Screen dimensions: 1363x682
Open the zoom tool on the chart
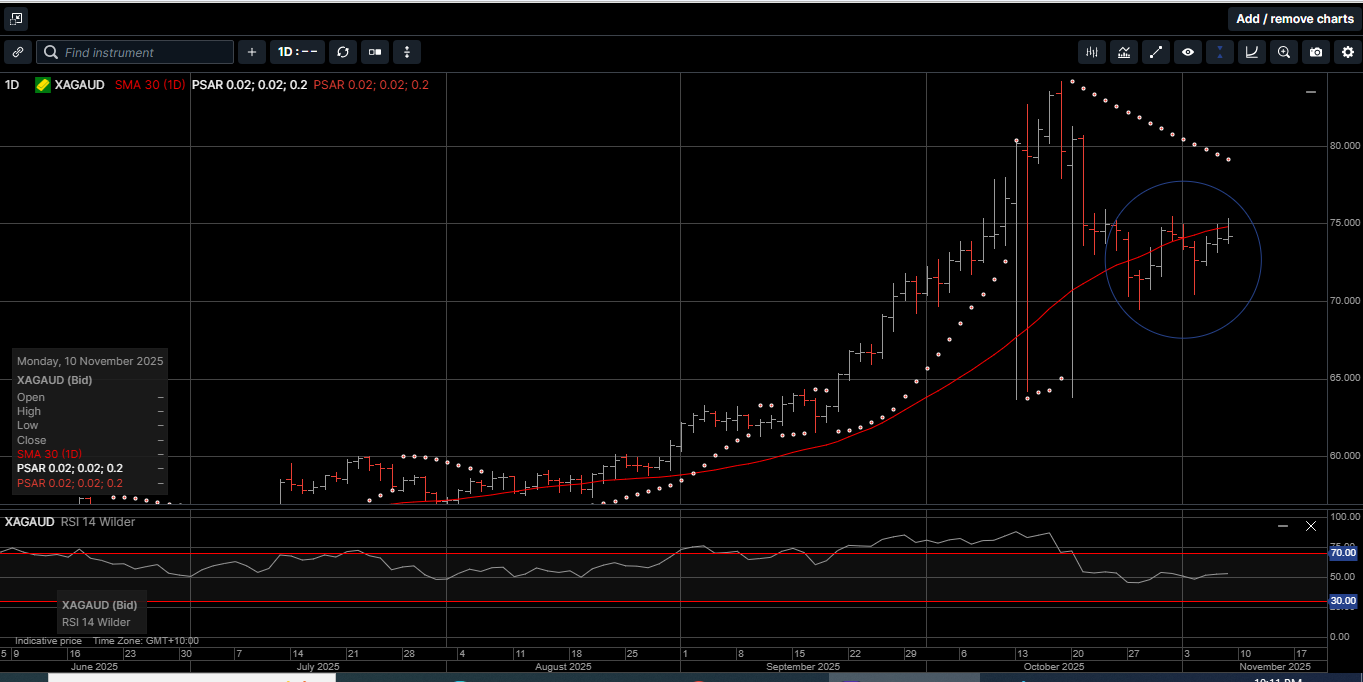[x=1283, y=51]
